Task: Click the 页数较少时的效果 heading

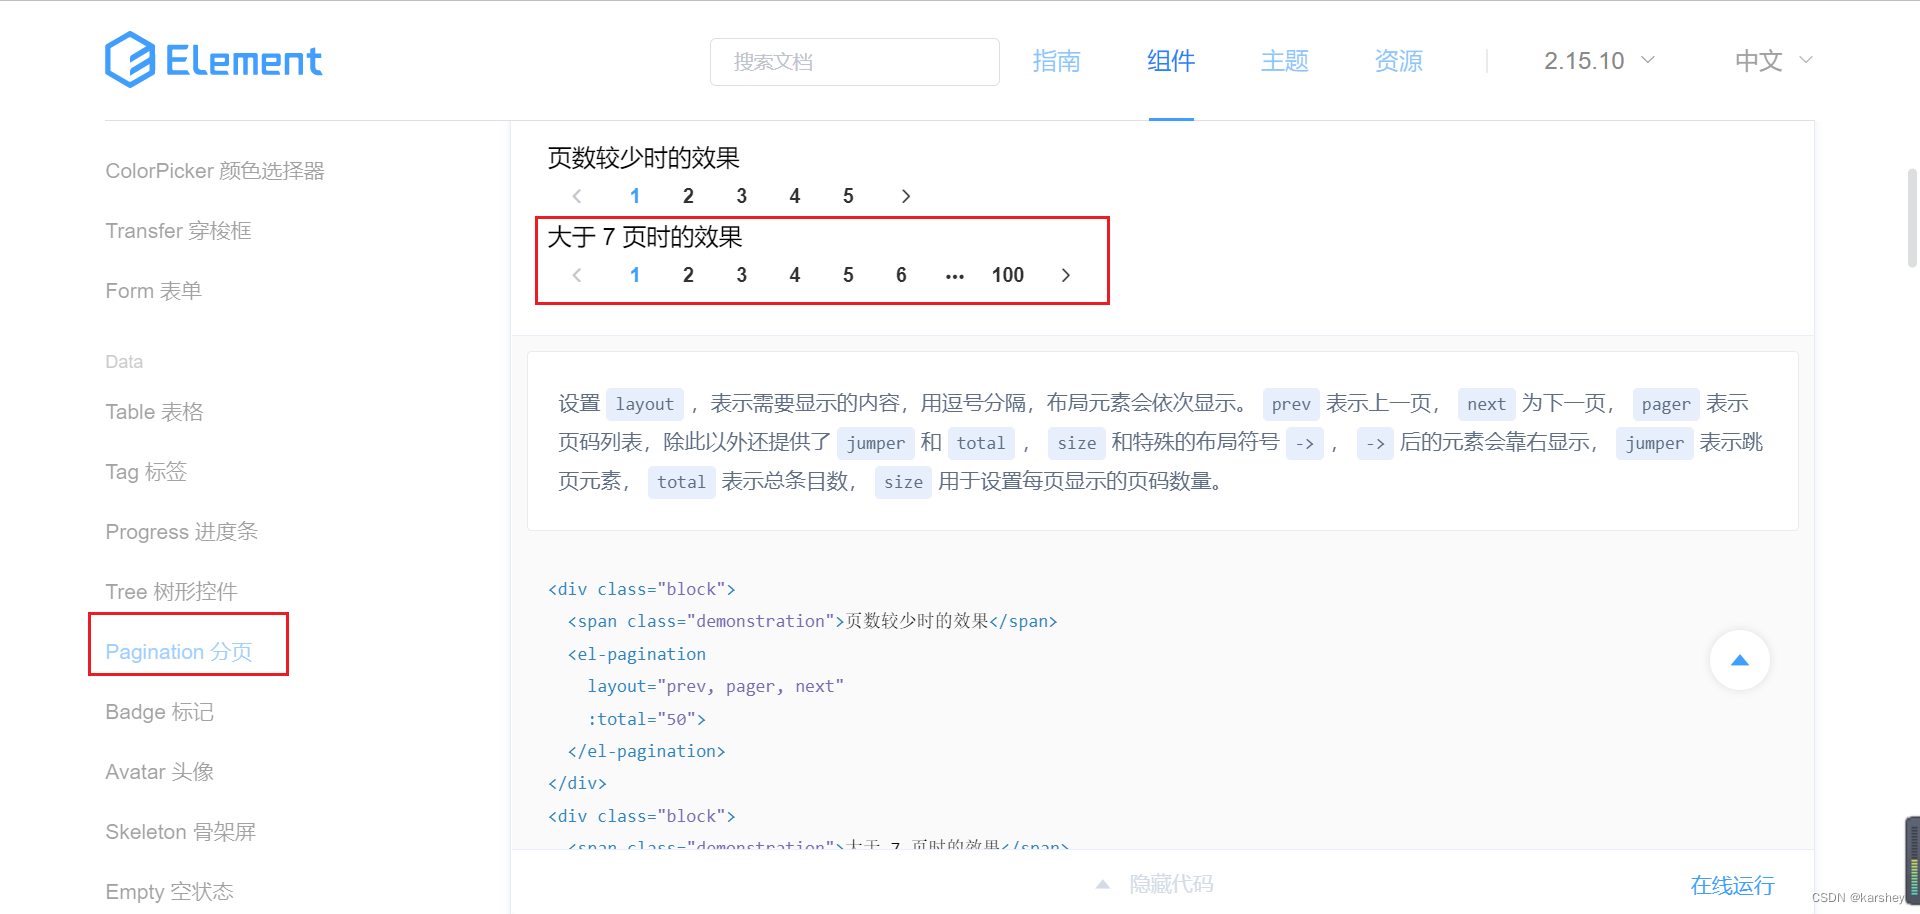Action: (644, 158)
